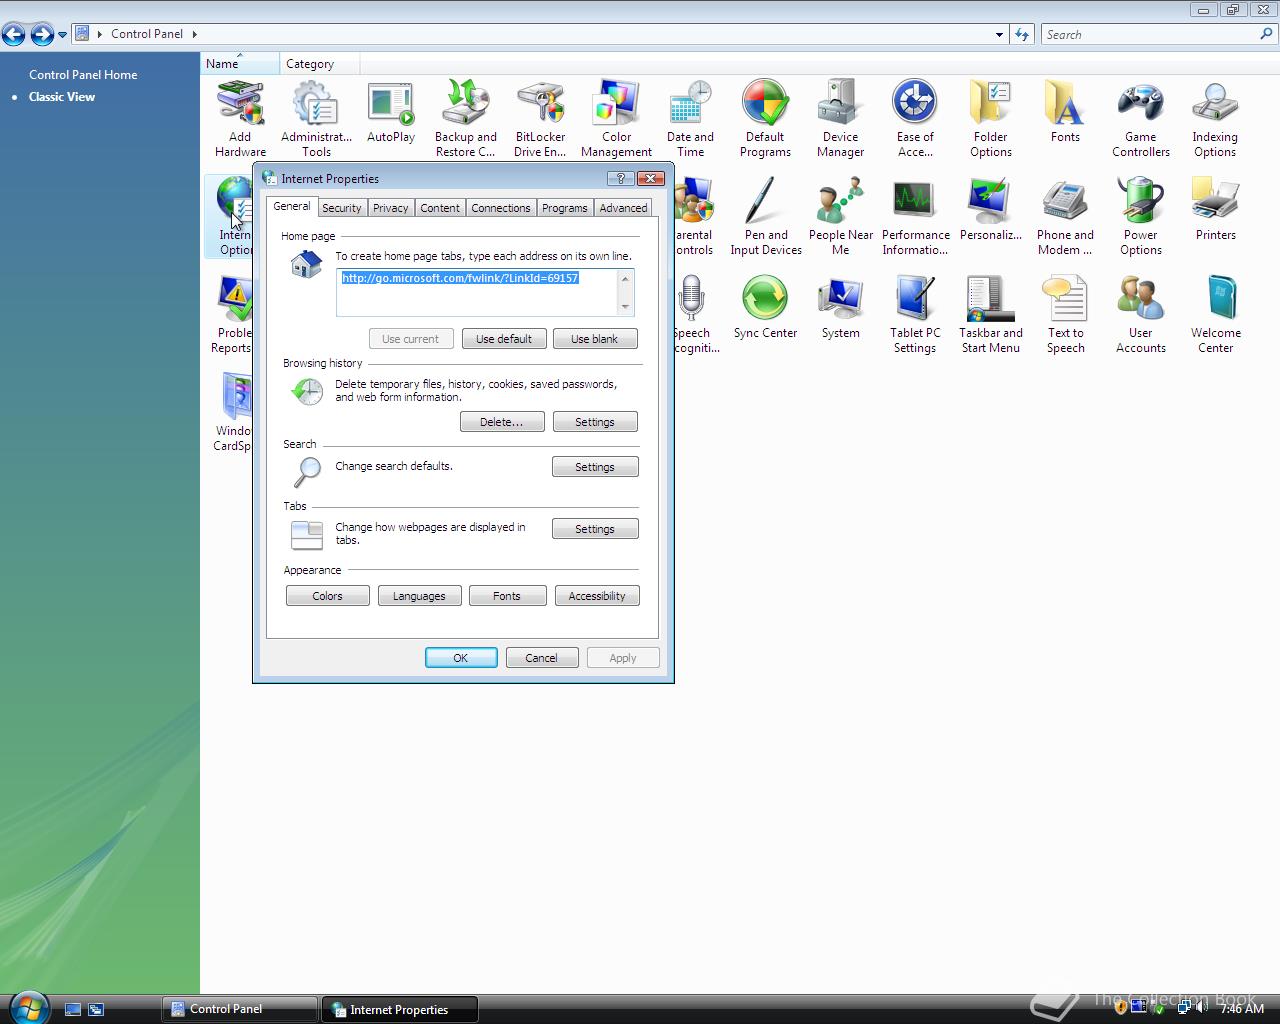Switch to the Connections tab
Viewport: 1280px width, 1024px height.
click(501, 208)
